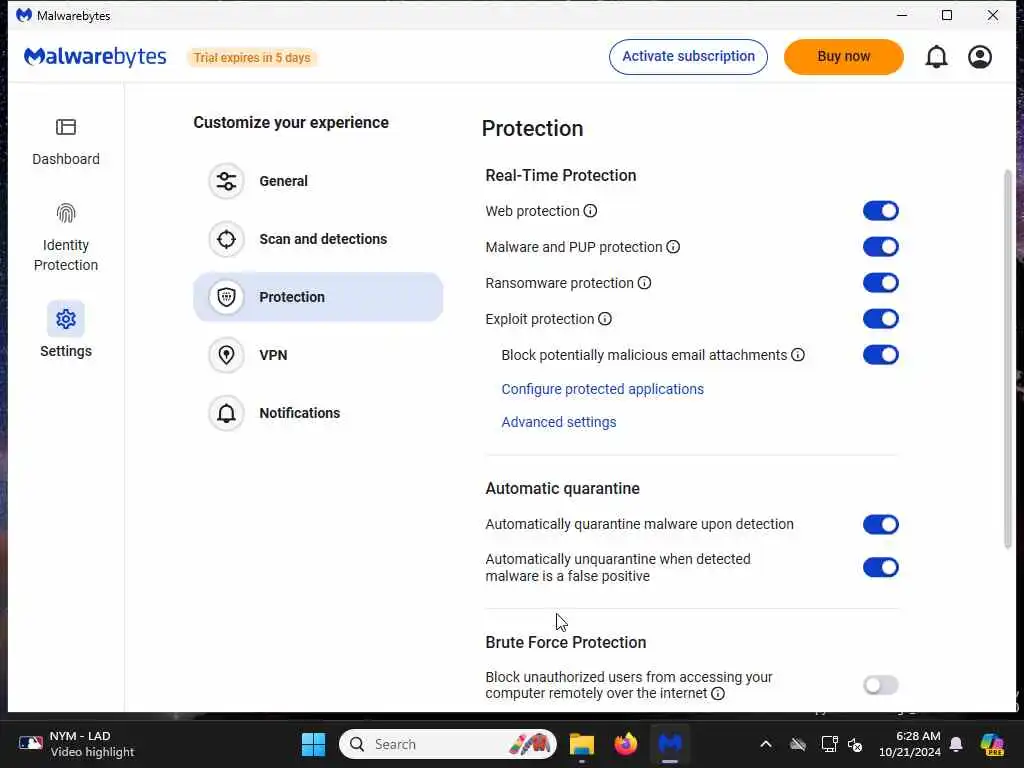The width and height of the screenshot is (1024, 768).
Task: Toggle Block malicious email attachments switch
Action: [880, 355]
